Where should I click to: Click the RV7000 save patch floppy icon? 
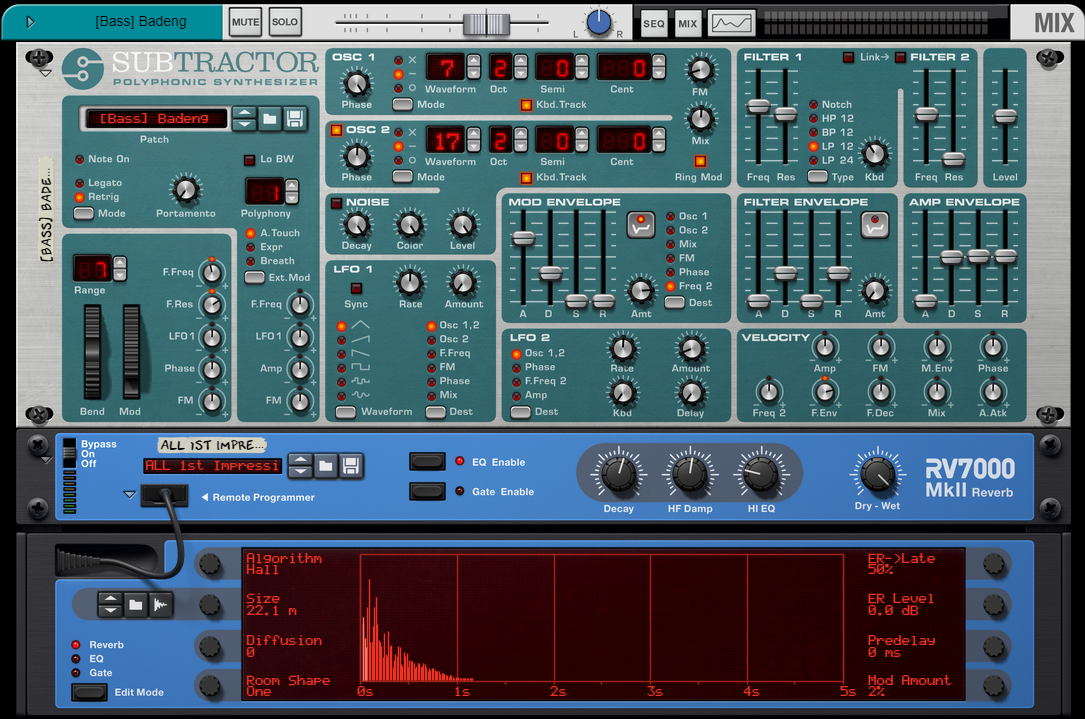click(351, 465)
